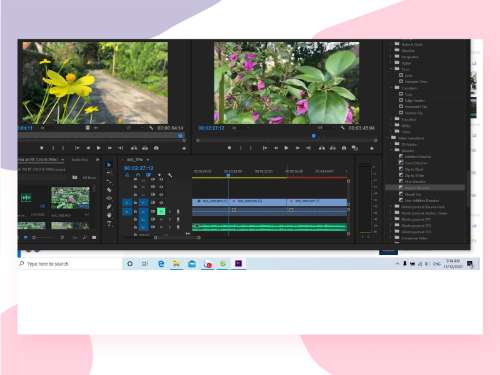Image resolution: width=500 pixels, height=375 pixels.
Task: Select the Razor tool
Action: pos(109,190)
